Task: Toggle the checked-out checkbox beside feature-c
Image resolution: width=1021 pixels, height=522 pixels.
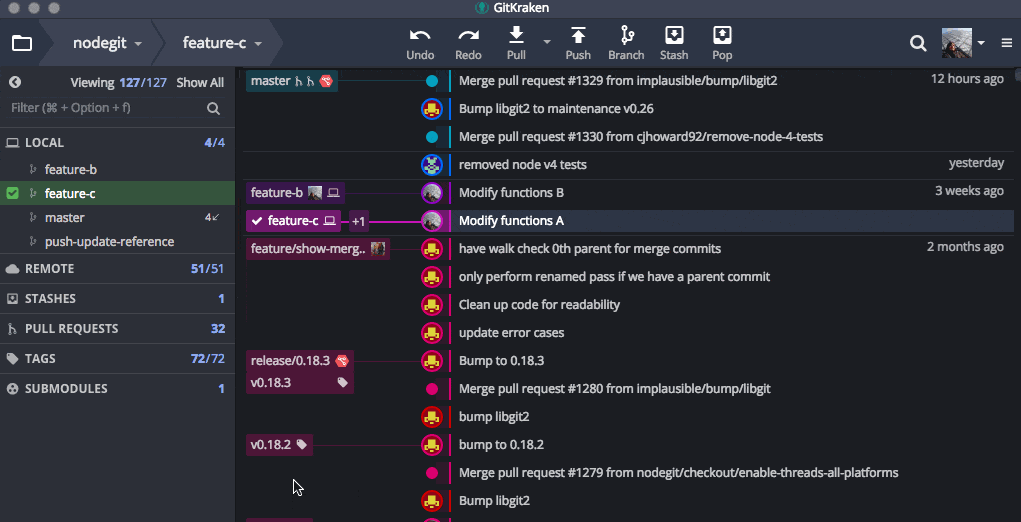Action: point(12,193)
